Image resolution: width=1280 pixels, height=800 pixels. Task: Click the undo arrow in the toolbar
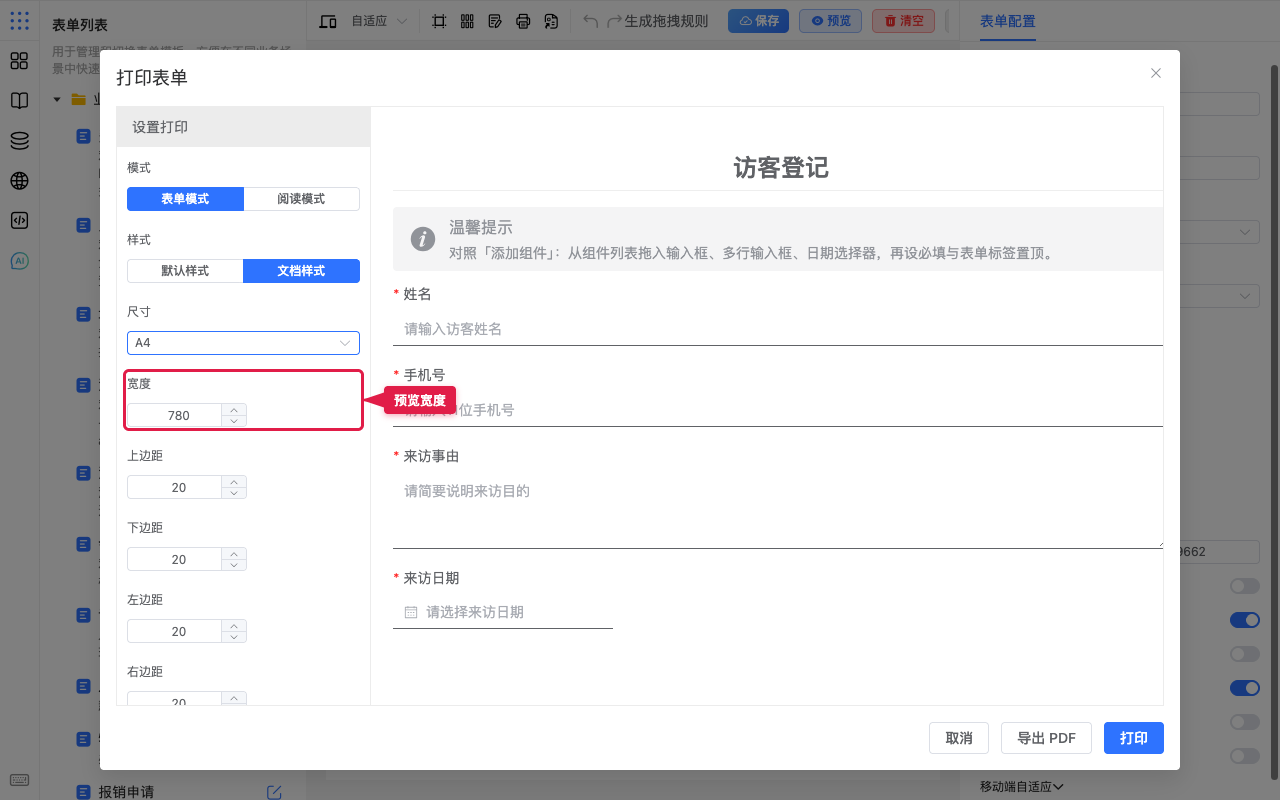[591, 21]
